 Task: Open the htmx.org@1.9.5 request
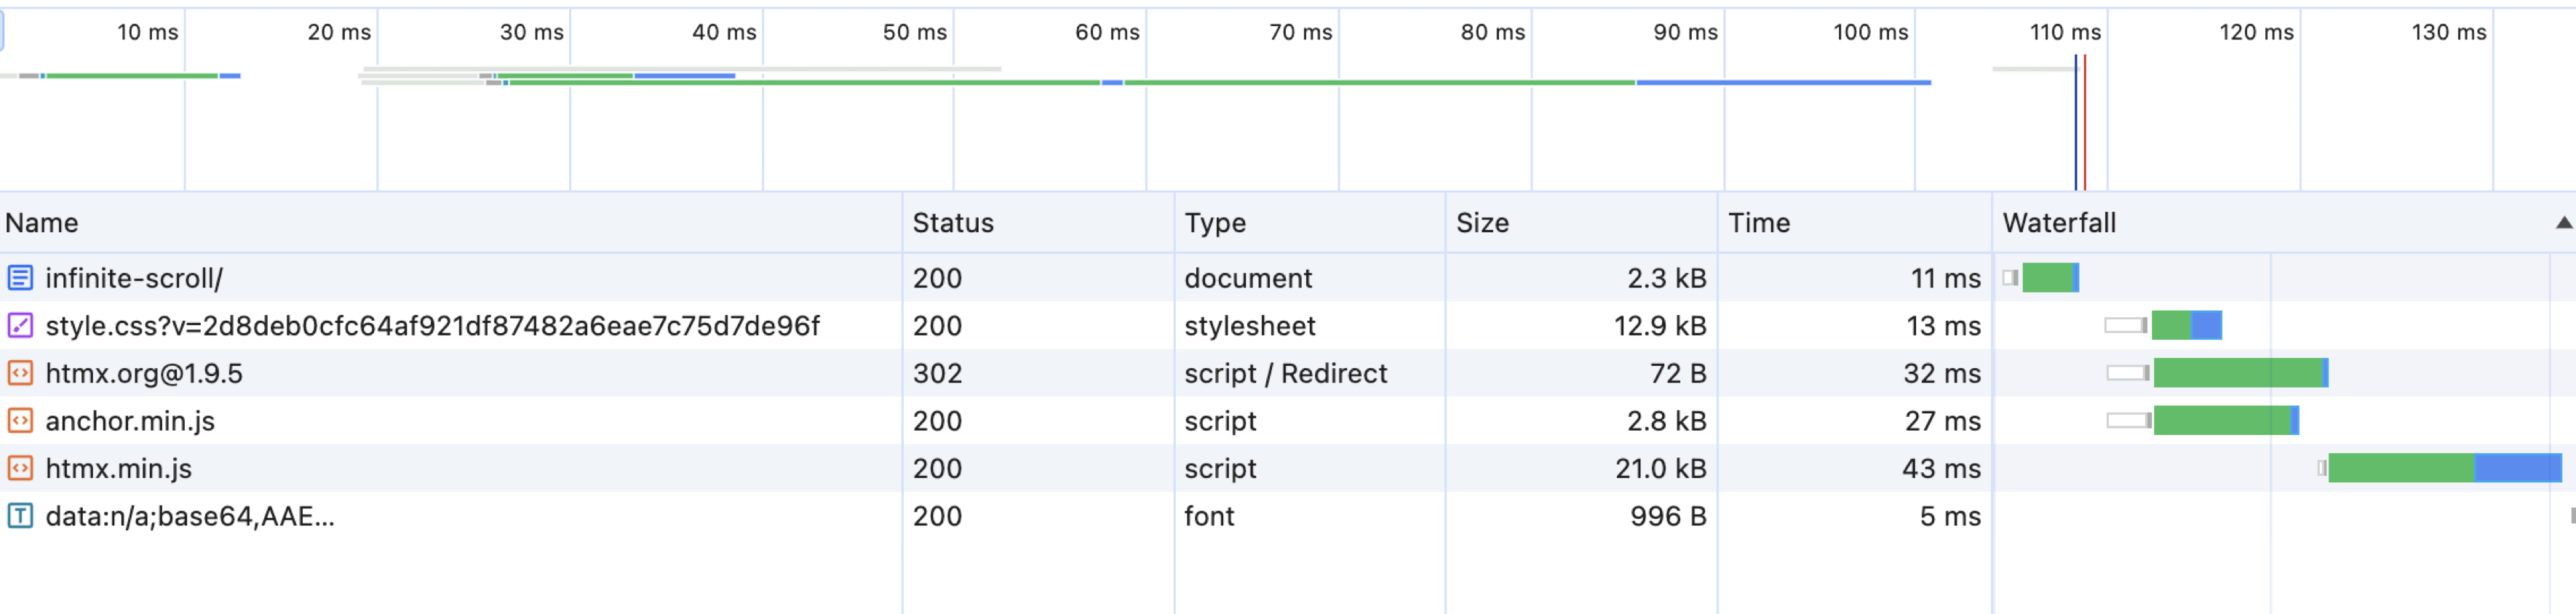[x=144, y=373]
